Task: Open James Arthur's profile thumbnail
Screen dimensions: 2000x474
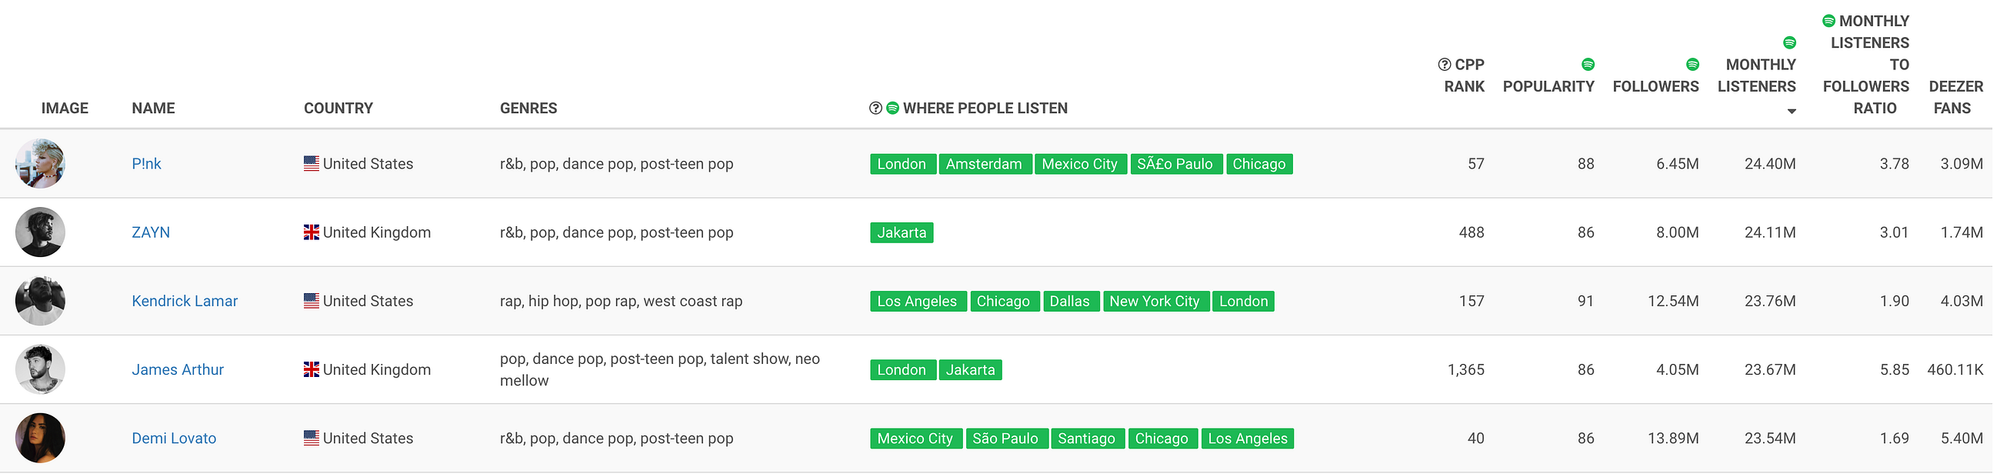Action: [x=40, y=370]
